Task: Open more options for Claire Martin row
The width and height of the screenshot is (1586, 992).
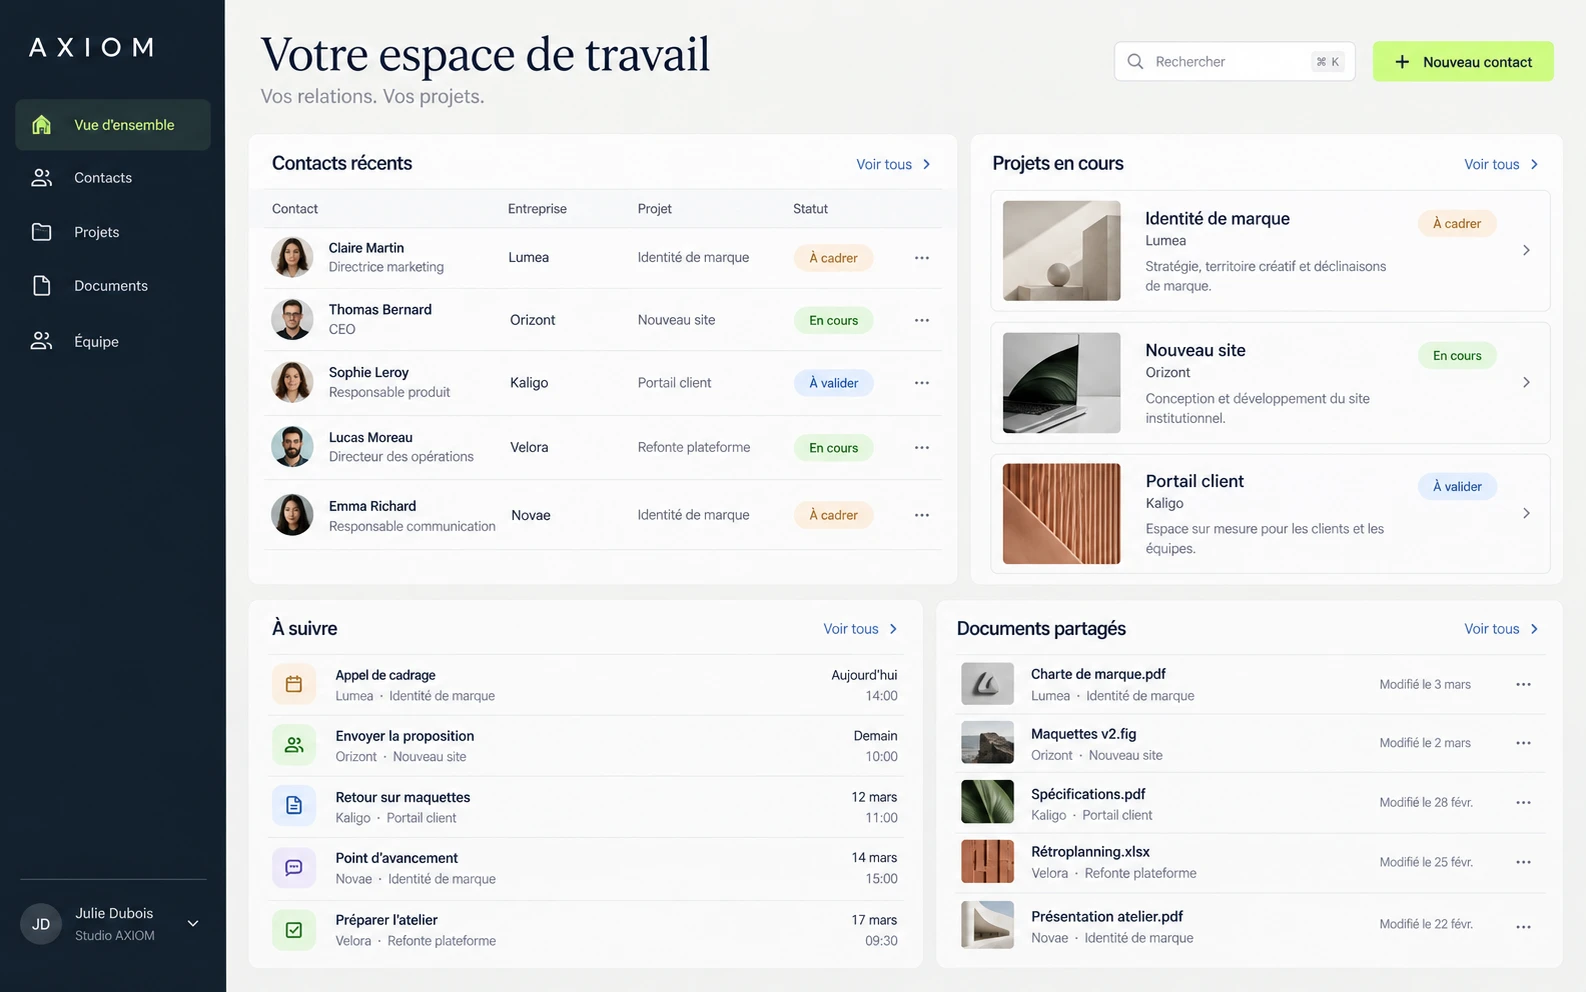Action: (922, 258)
